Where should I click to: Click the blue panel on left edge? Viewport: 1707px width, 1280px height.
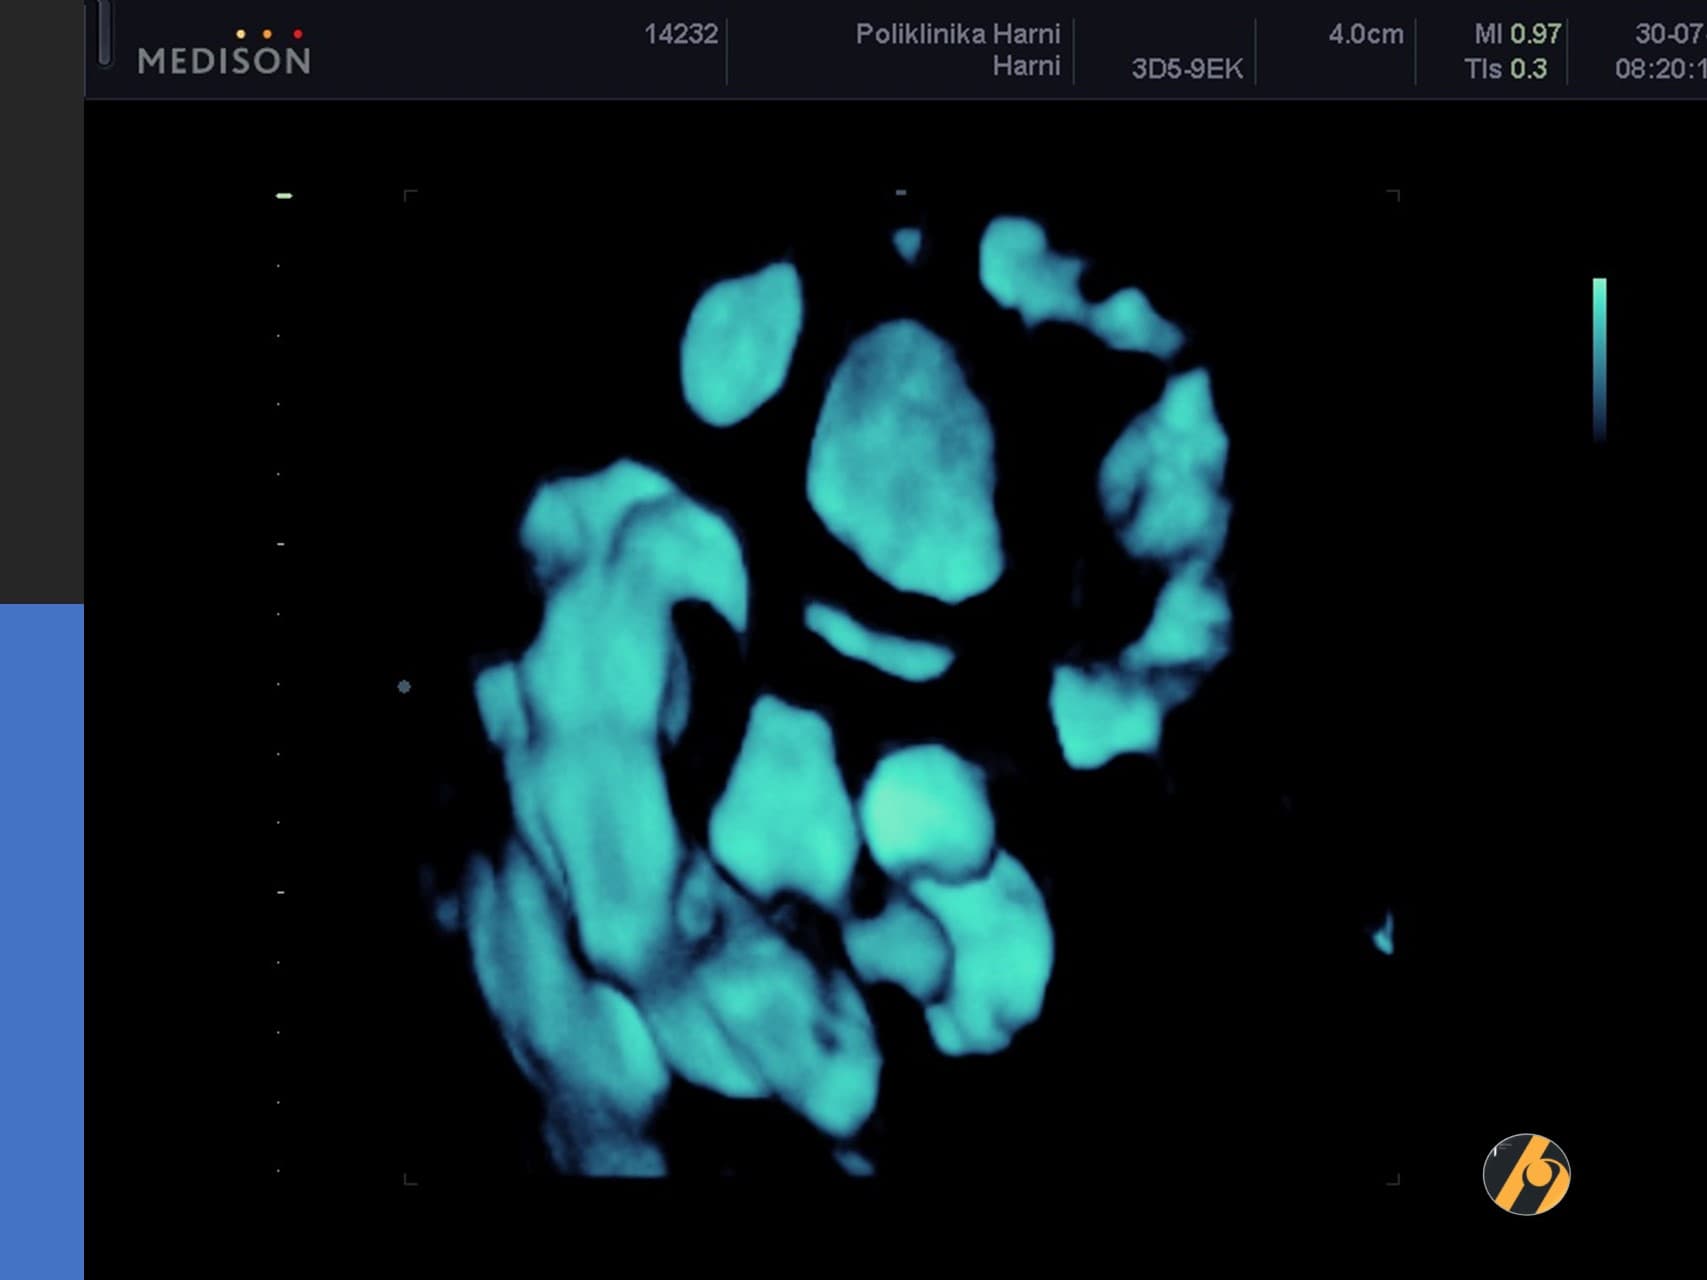[x=41, y=940]
